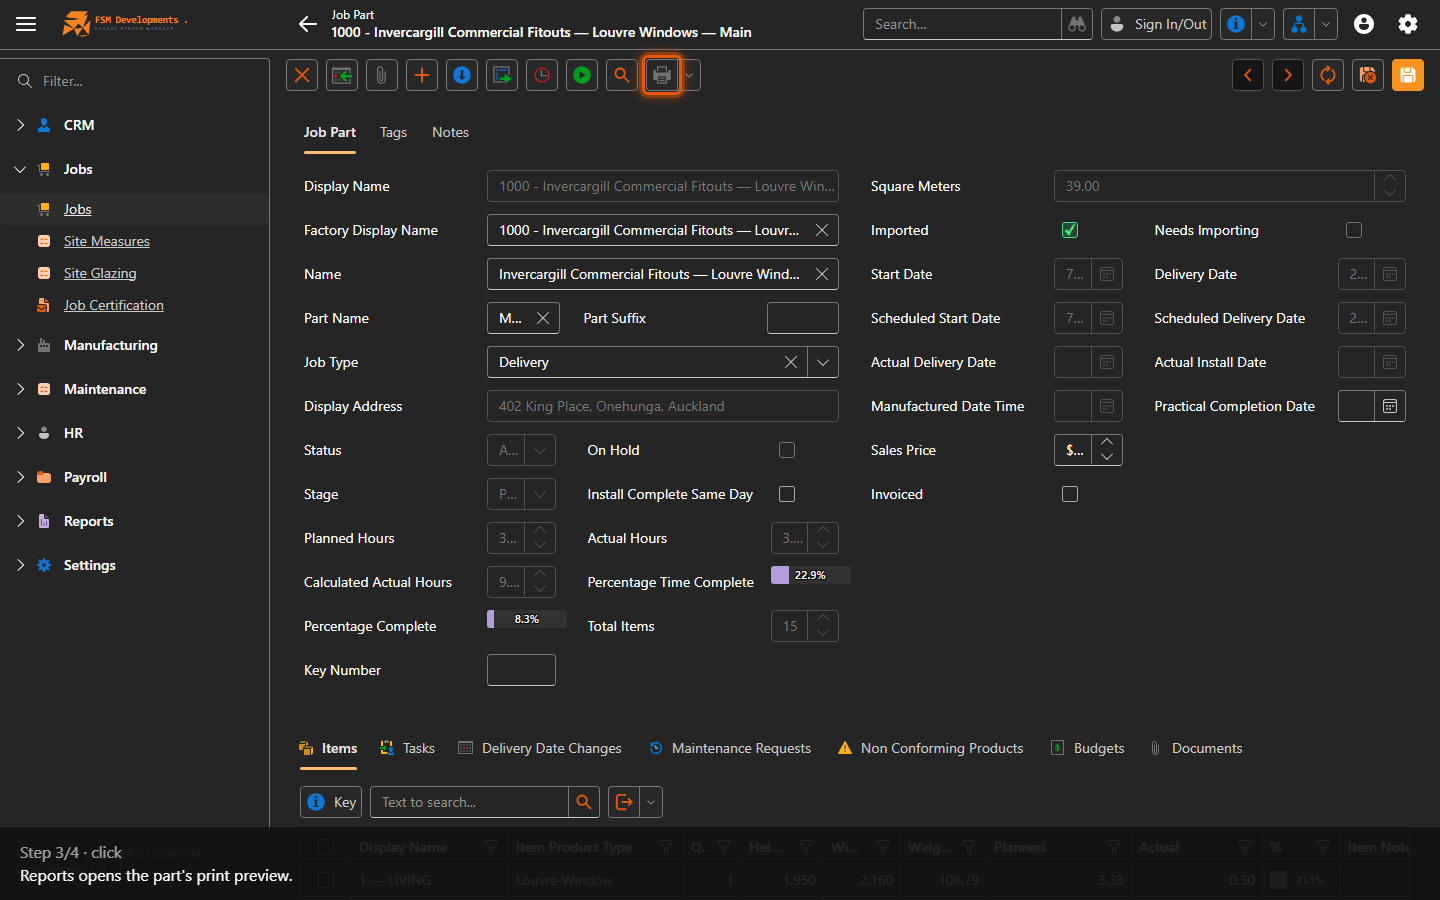This screenshot has height=900, width=1440.
Task: Click the discard-changes disk icon
Action: click(1368, 75)
